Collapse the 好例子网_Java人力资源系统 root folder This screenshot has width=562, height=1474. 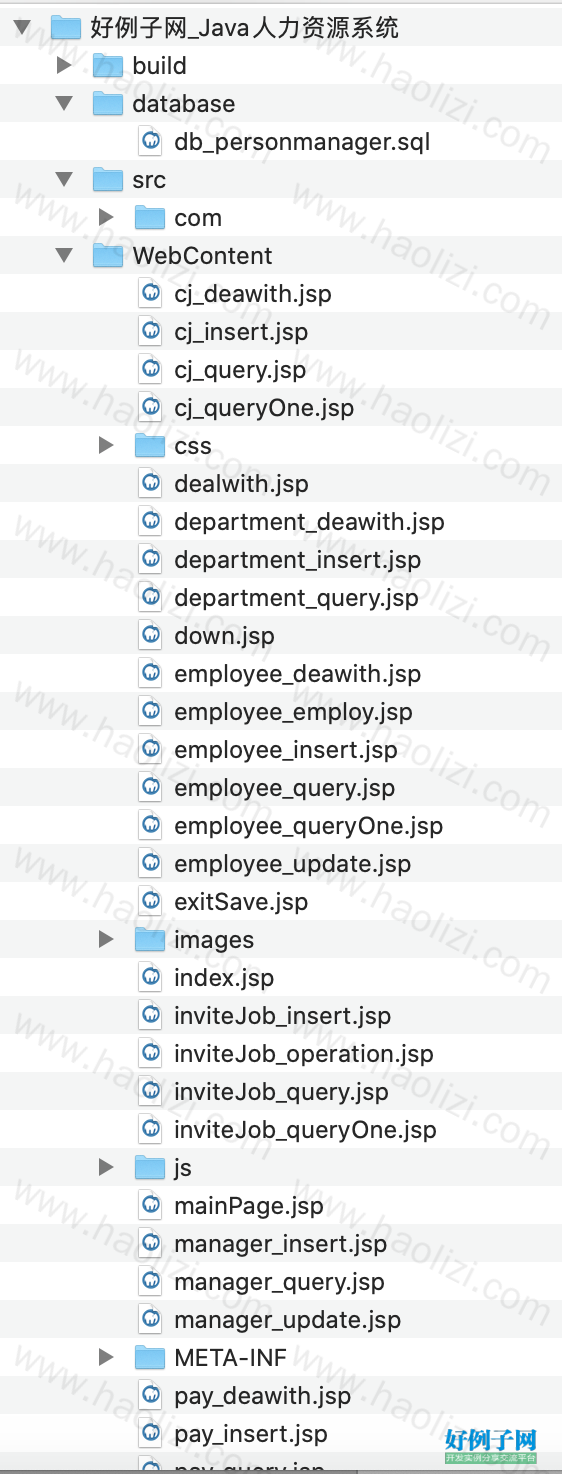(x=23, y=28)
